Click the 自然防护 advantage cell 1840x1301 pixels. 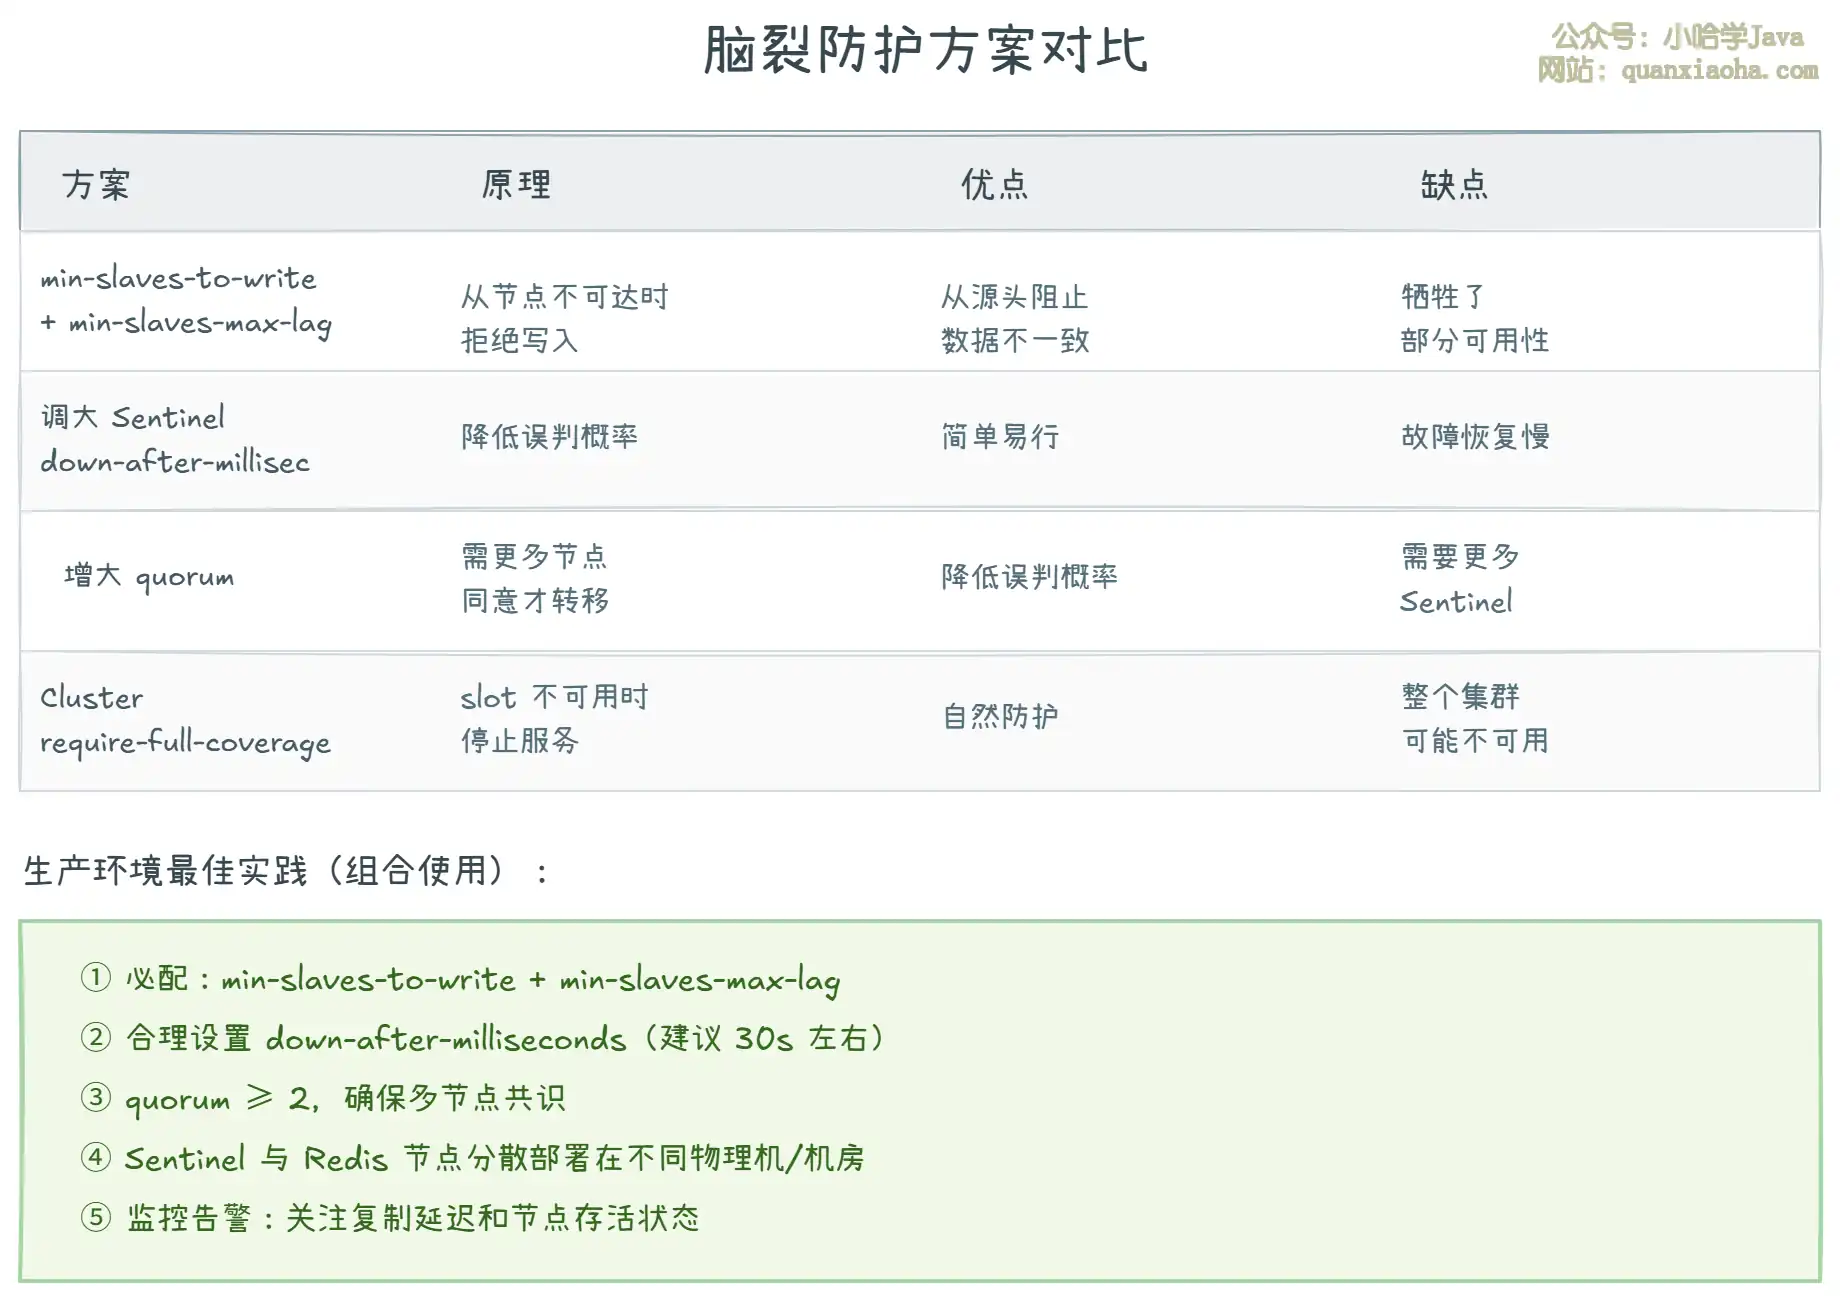[x=1000, y=716]
